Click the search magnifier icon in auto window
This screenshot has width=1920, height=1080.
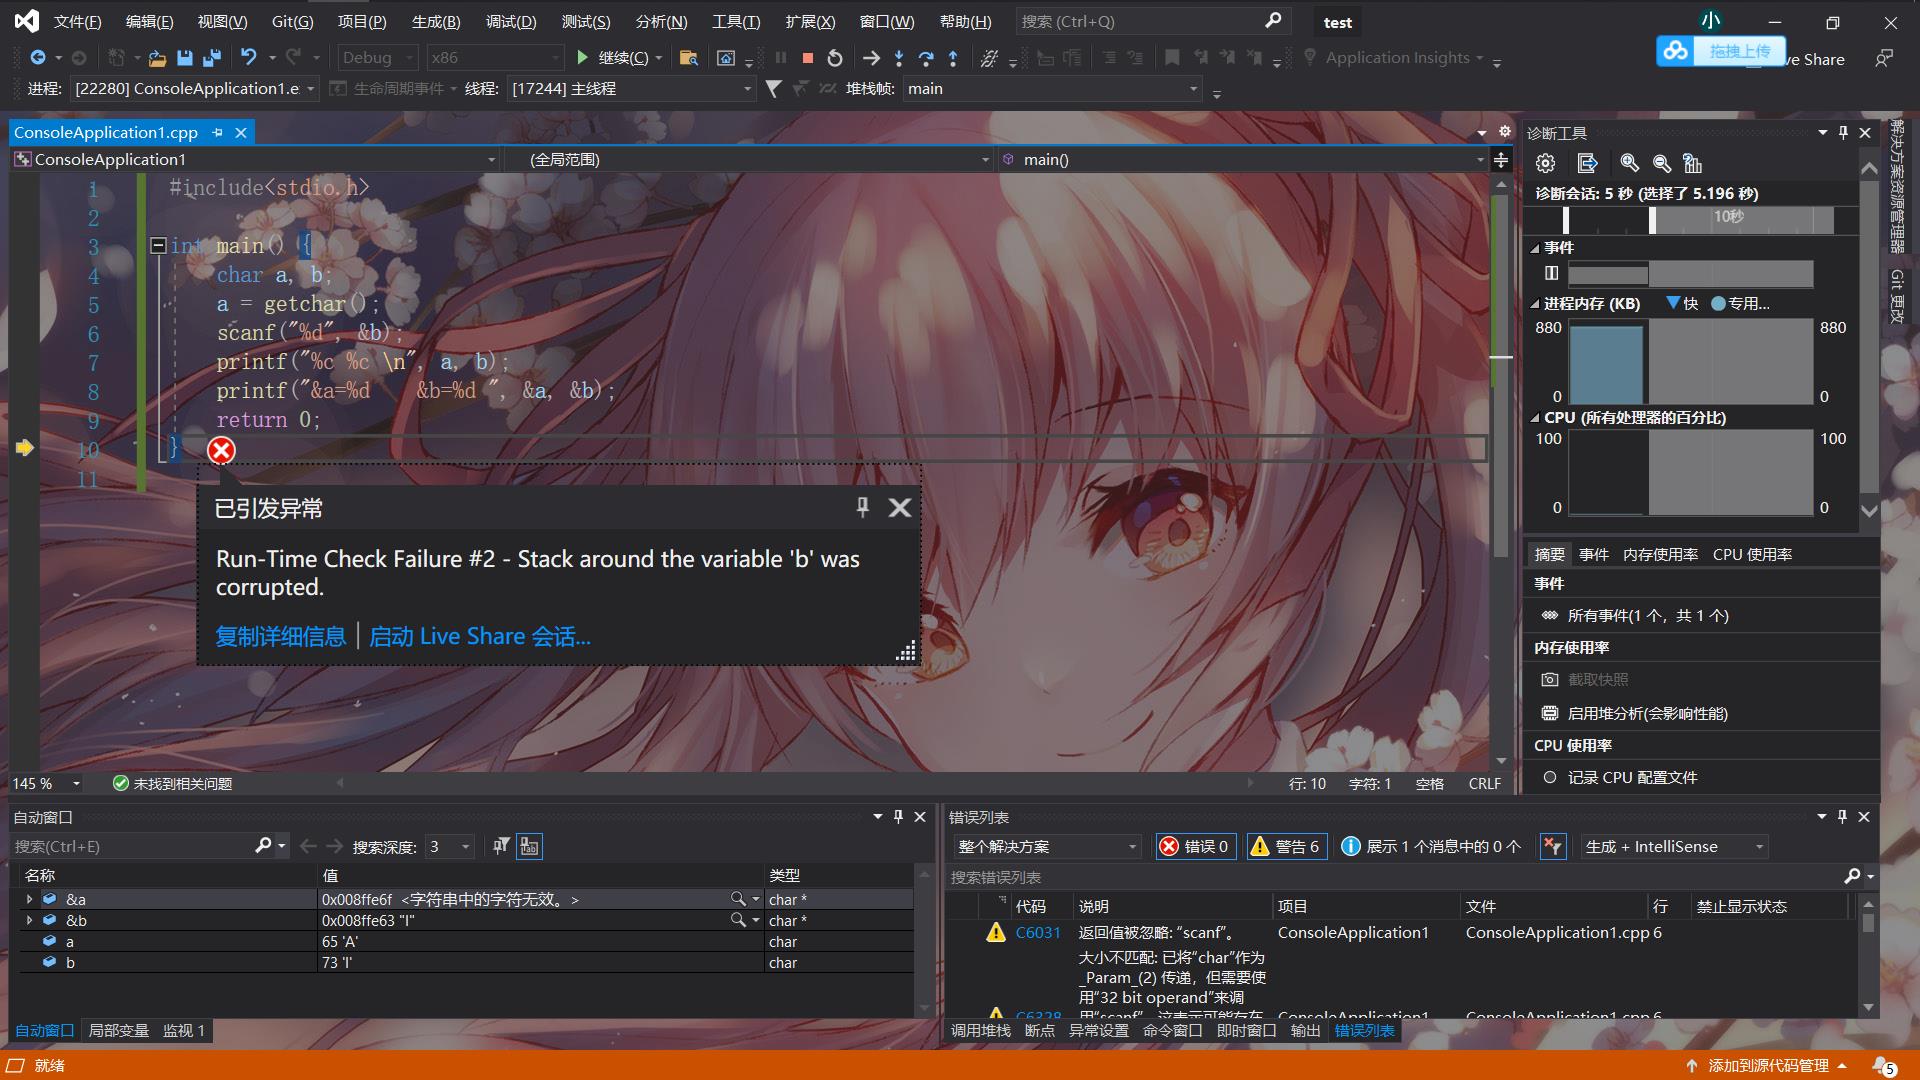(260, 847)
